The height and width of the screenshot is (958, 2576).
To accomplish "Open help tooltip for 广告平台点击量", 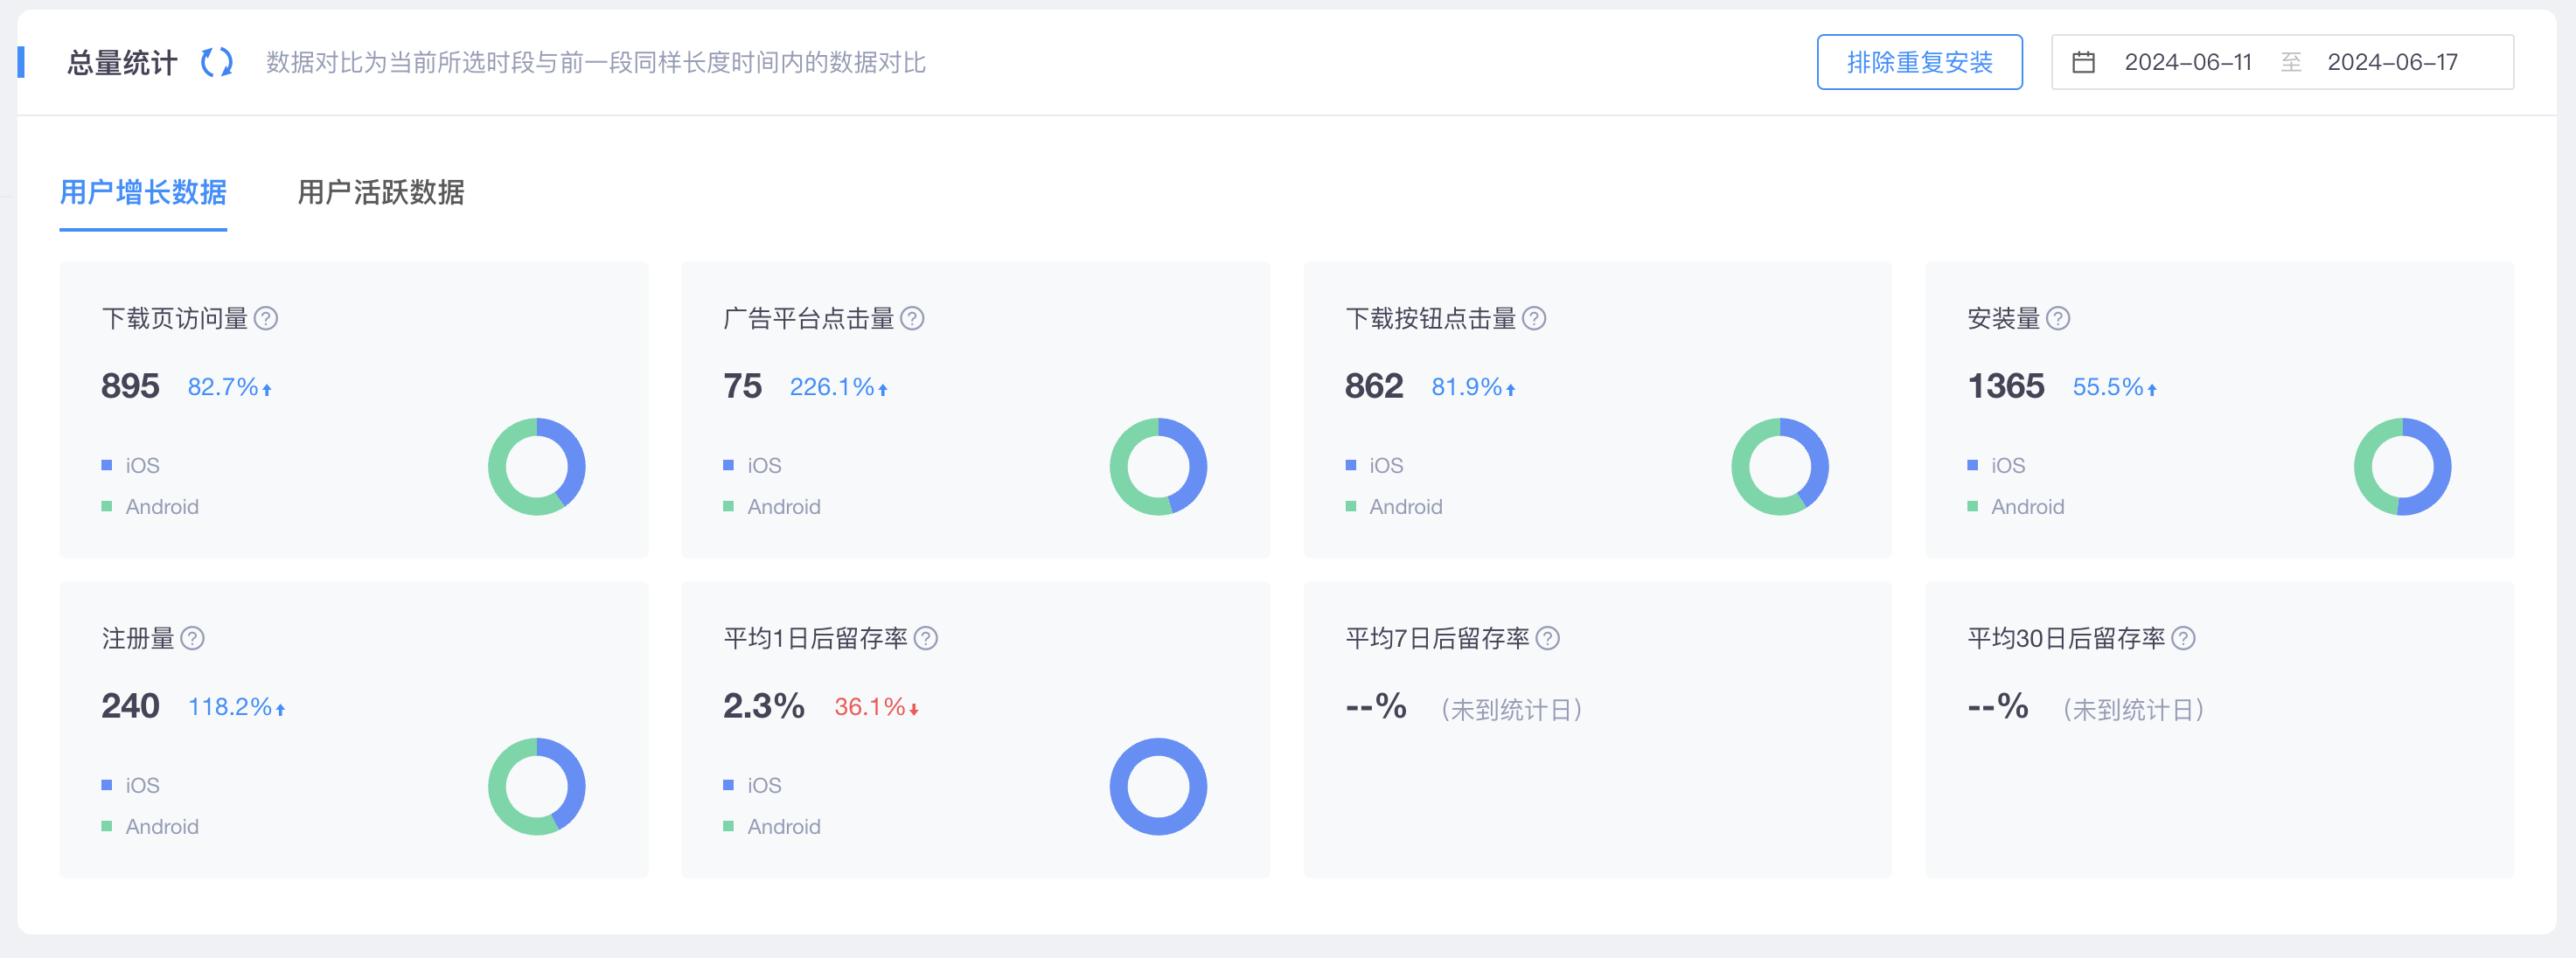I will (x=912, y=318).
